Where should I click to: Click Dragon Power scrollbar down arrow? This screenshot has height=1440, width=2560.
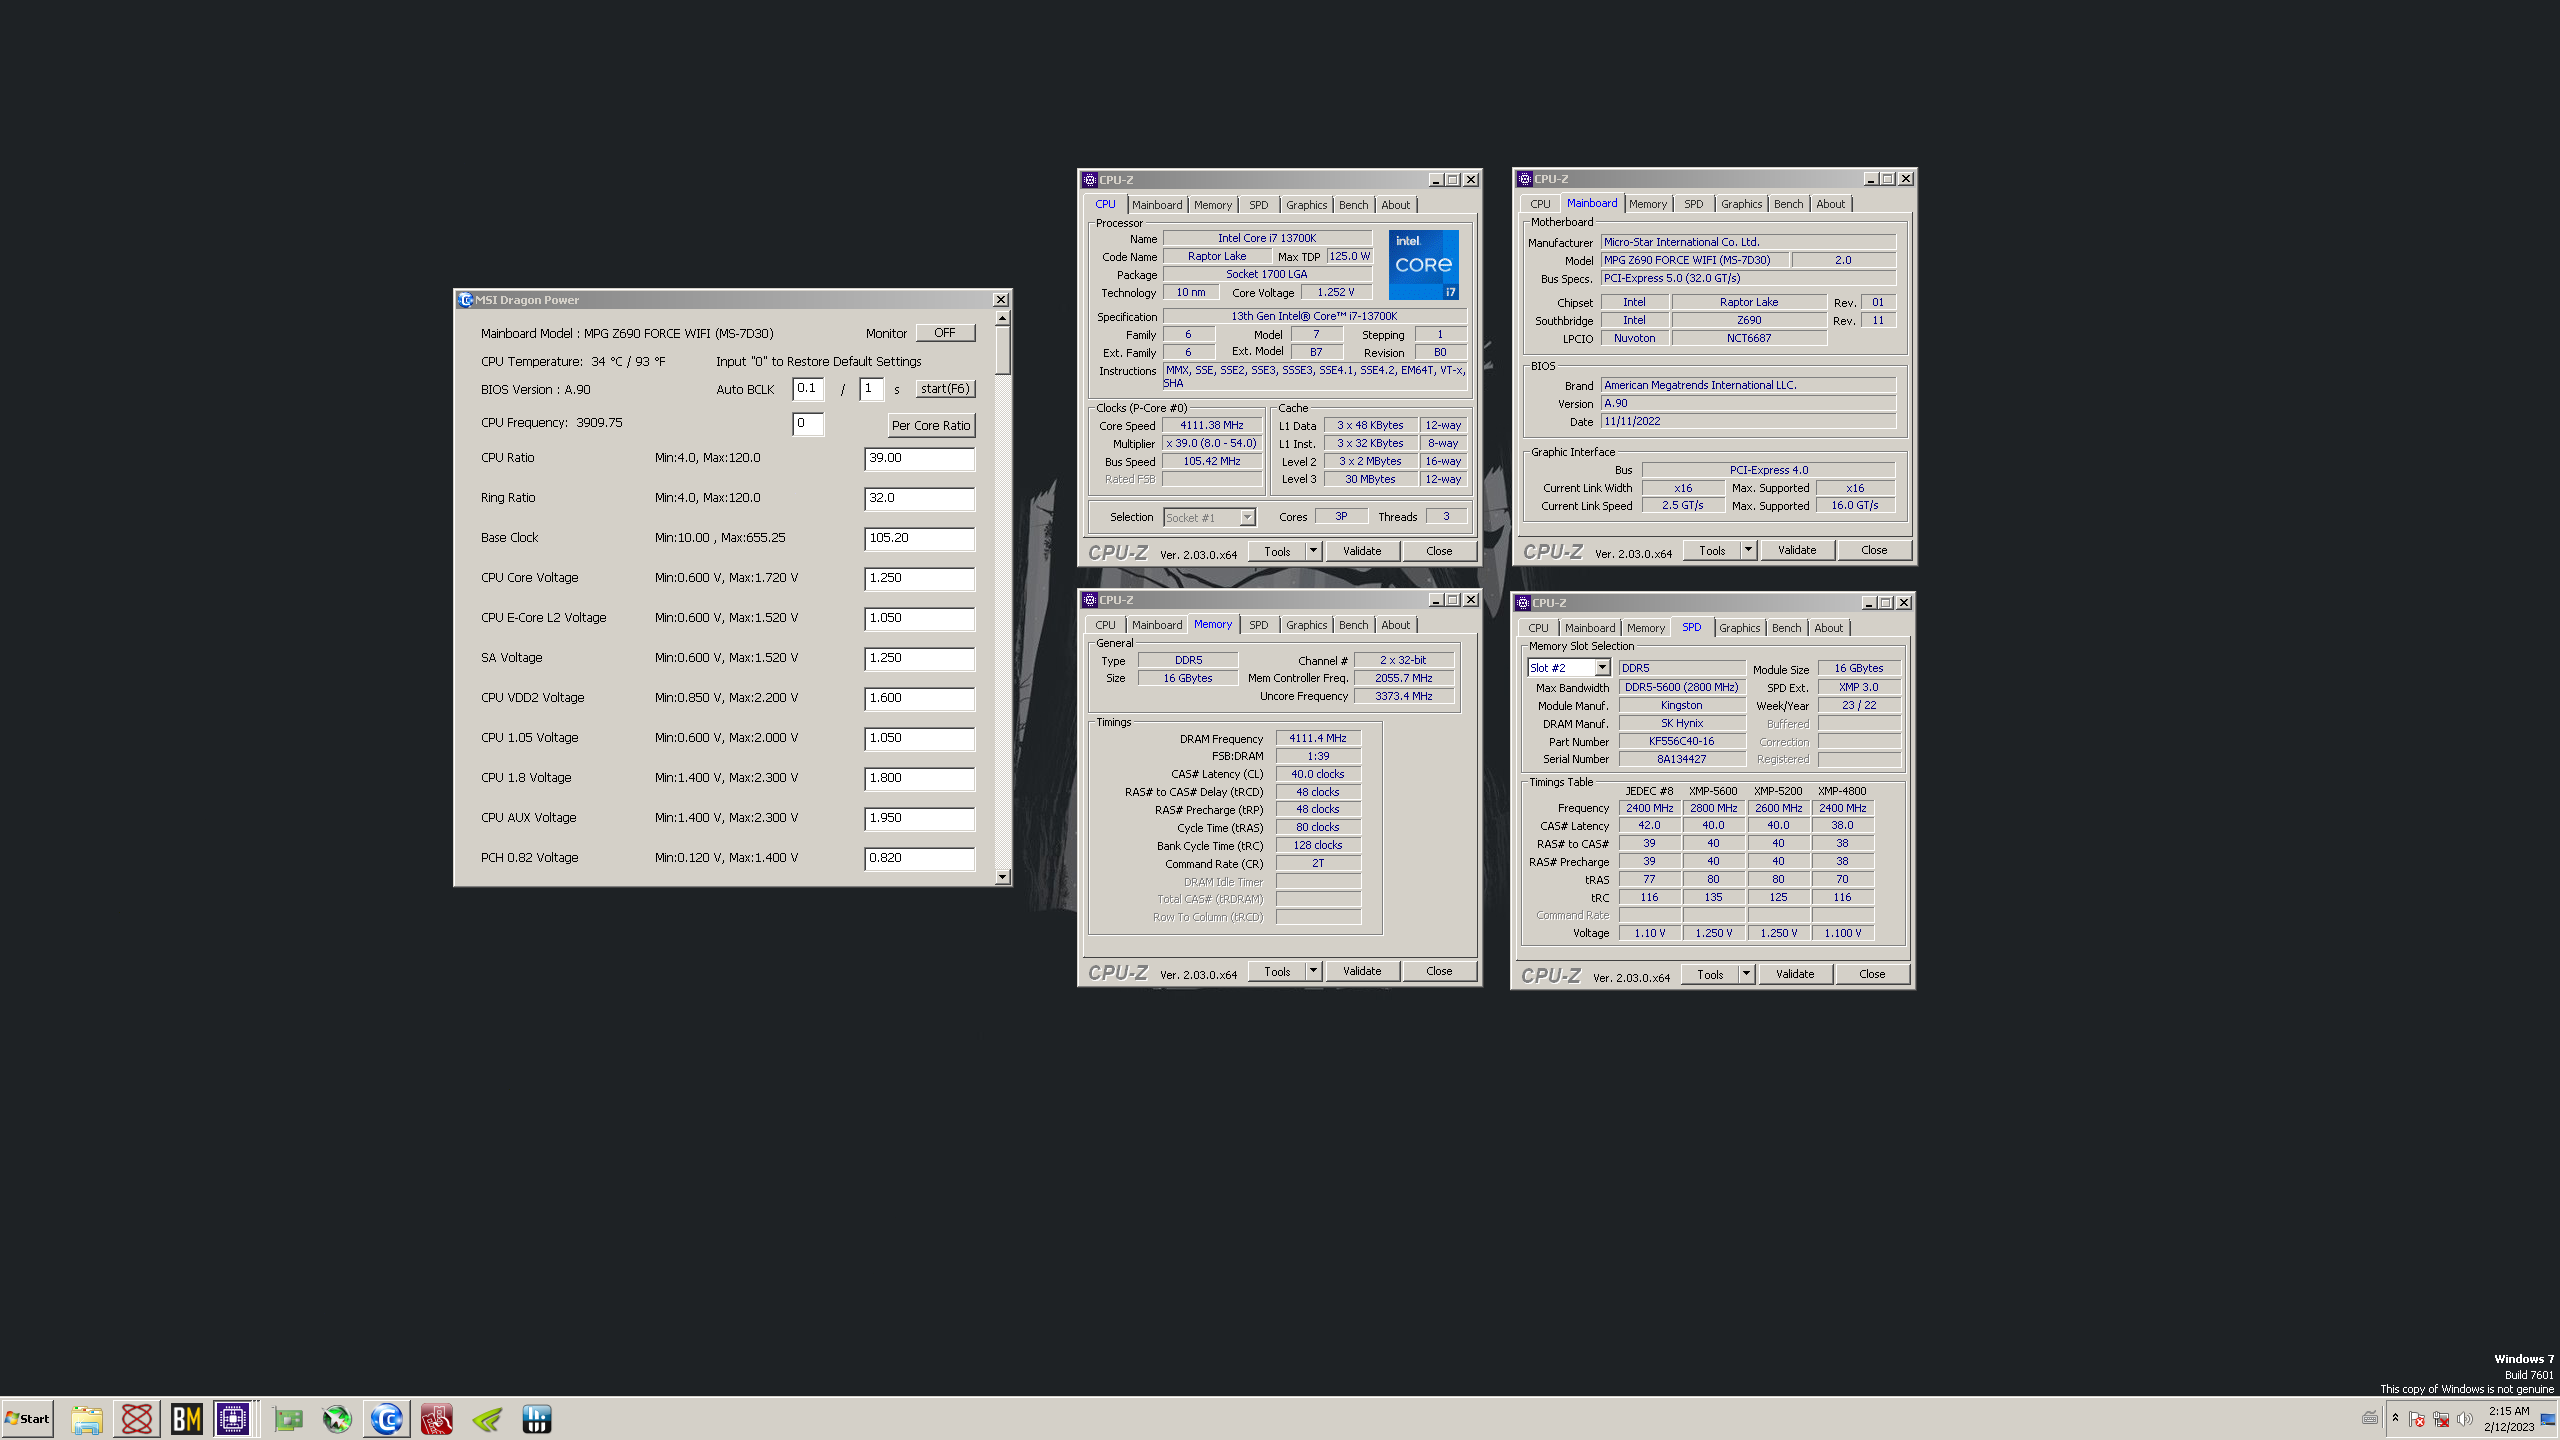[1003, 877]
